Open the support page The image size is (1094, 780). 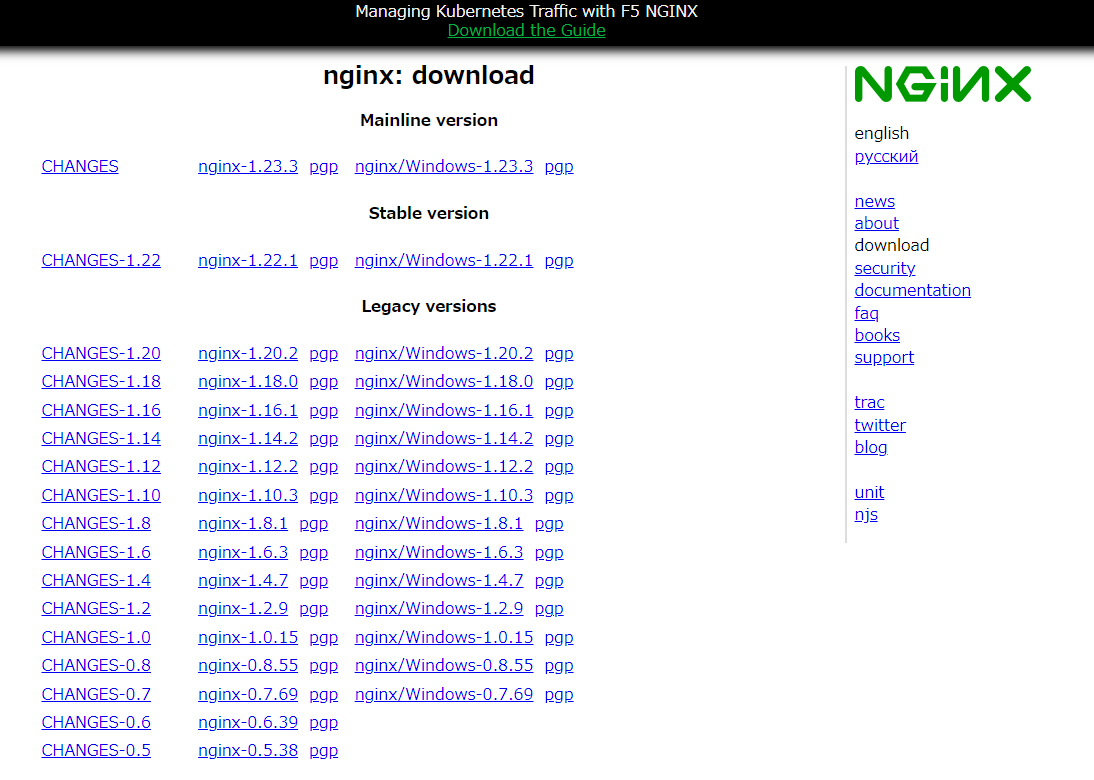click(x=884, y=358)
